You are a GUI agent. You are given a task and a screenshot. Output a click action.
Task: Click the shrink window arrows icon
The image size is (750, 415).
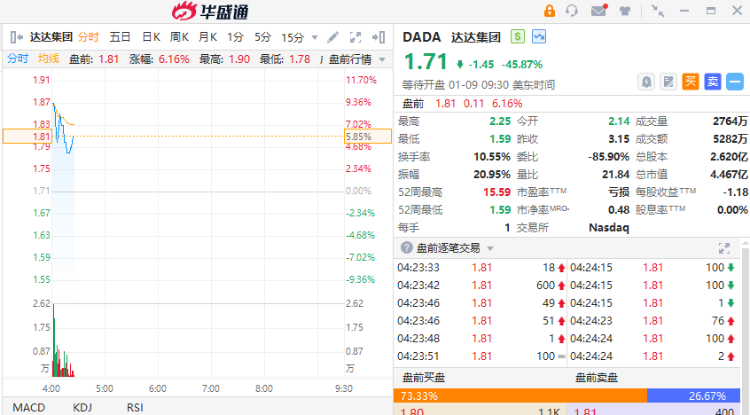(x=658, y=11)
